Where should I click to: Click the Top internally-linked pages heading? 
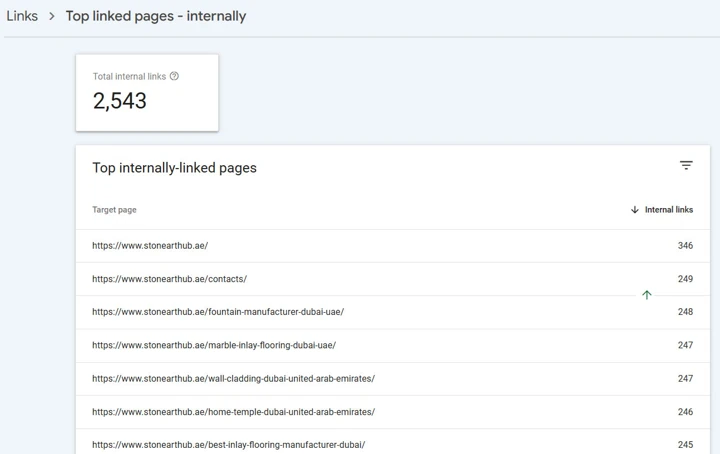pos(174,168)
